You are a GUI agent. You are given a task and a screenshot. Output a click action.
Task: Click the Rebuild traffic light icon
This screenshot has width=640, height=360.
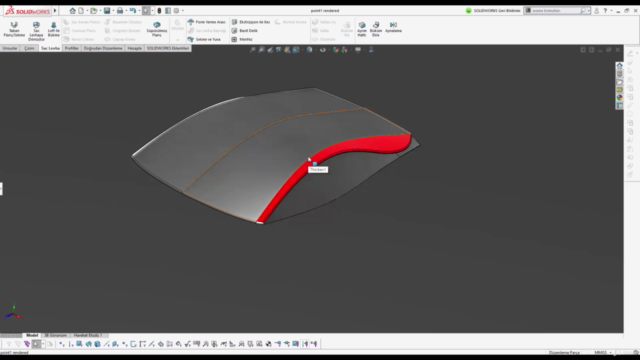[159, 11]
